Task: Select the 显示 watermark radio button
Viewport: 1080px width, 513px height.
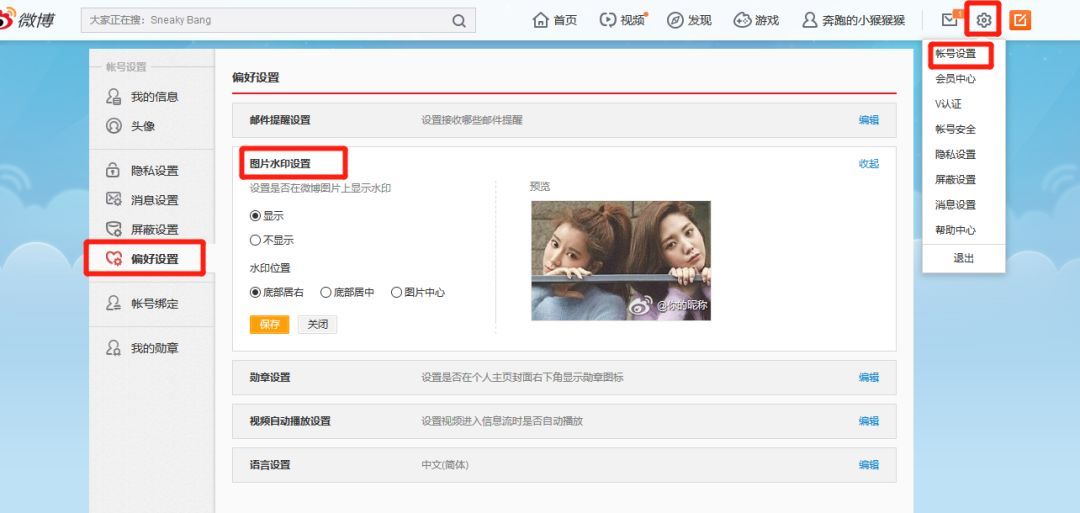Action: click(255, 215)
